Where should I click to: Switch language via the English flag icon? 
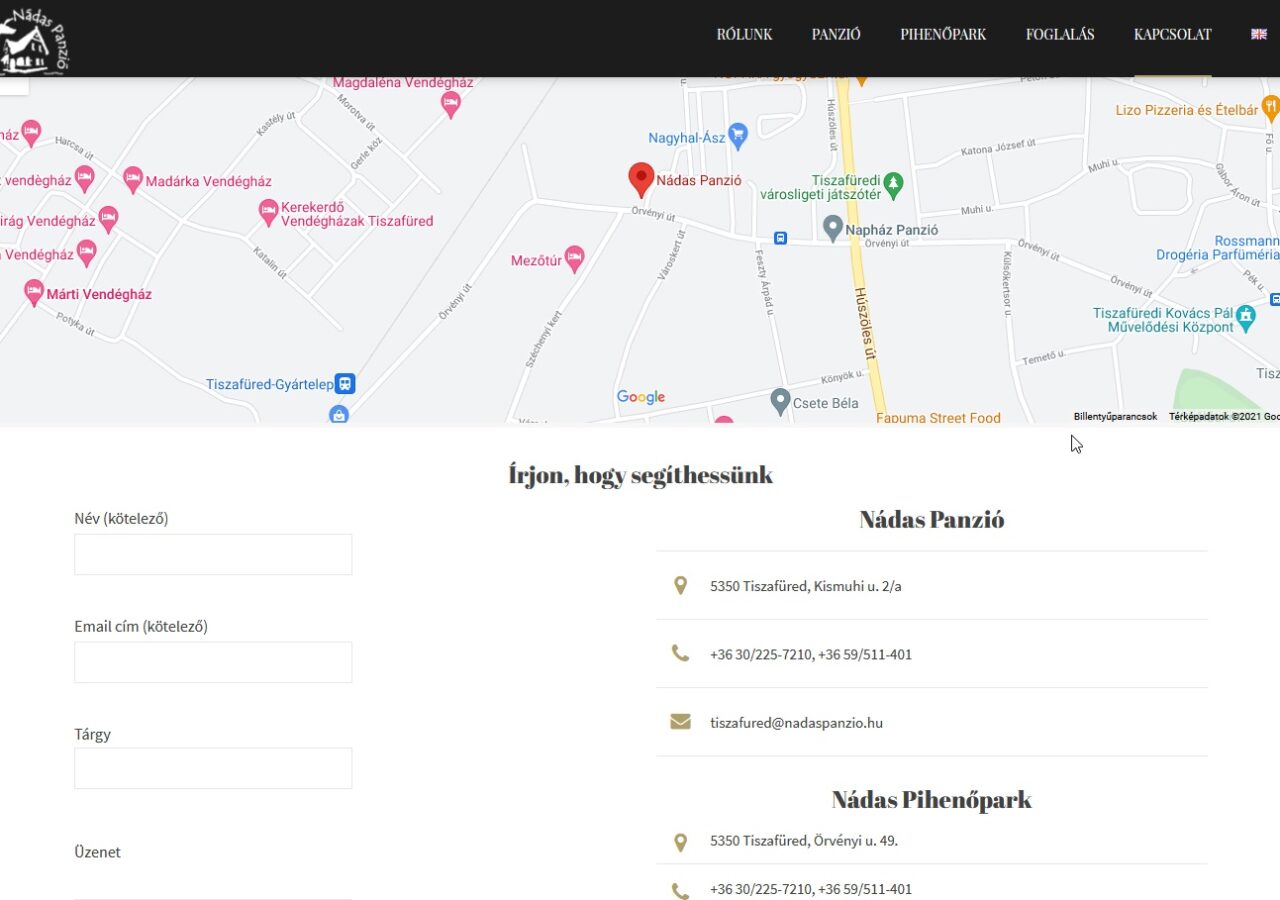(x=1259, y=34)
